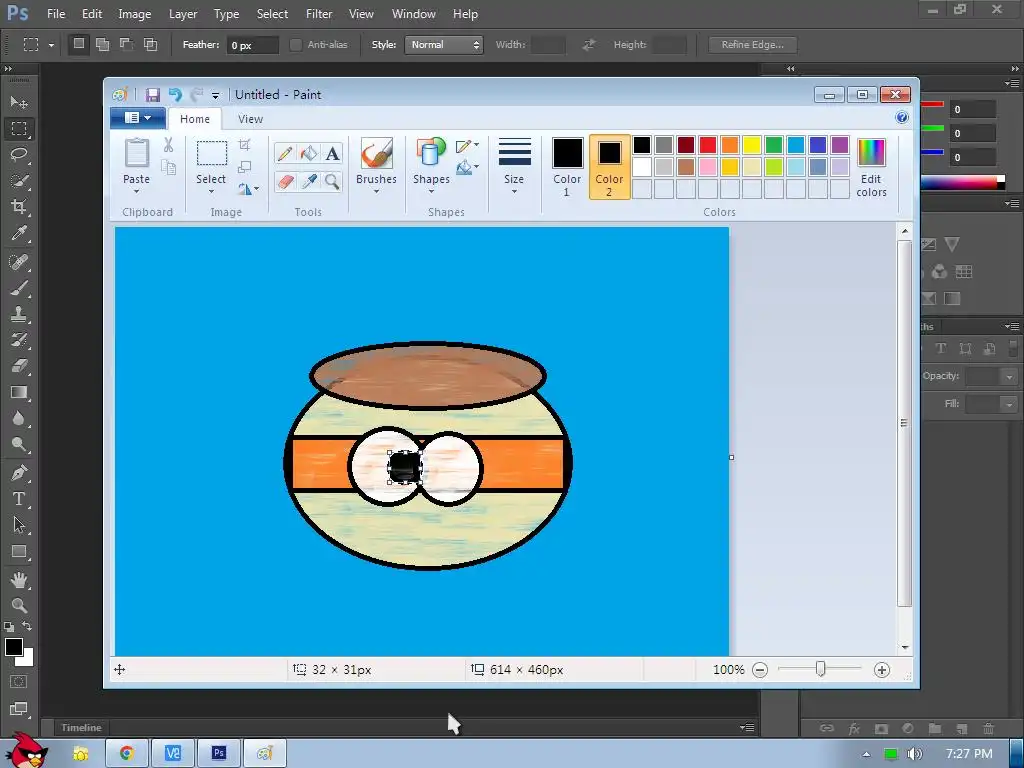The height and width of the screenshot is (768, 1024).
Task: Open the Style dropdown set to Normal
Action: (444, 44)
